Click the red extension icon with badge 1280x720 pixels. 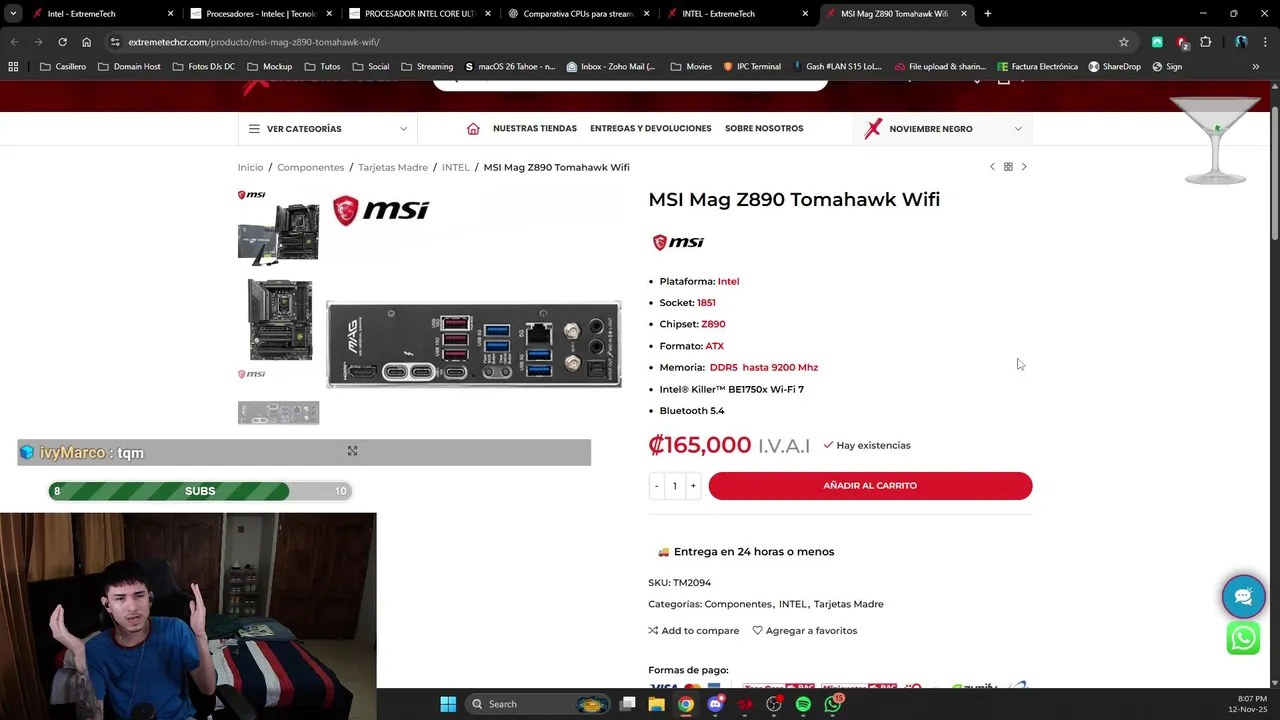point(1182,42)
